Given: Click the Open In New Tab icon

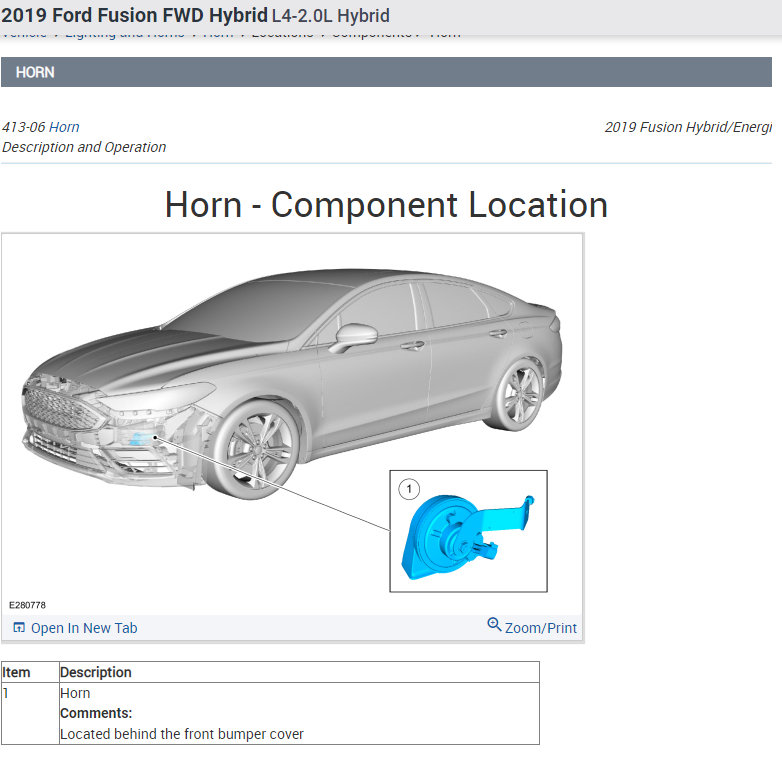Looking at the screenshot, I should pos(19,627).
